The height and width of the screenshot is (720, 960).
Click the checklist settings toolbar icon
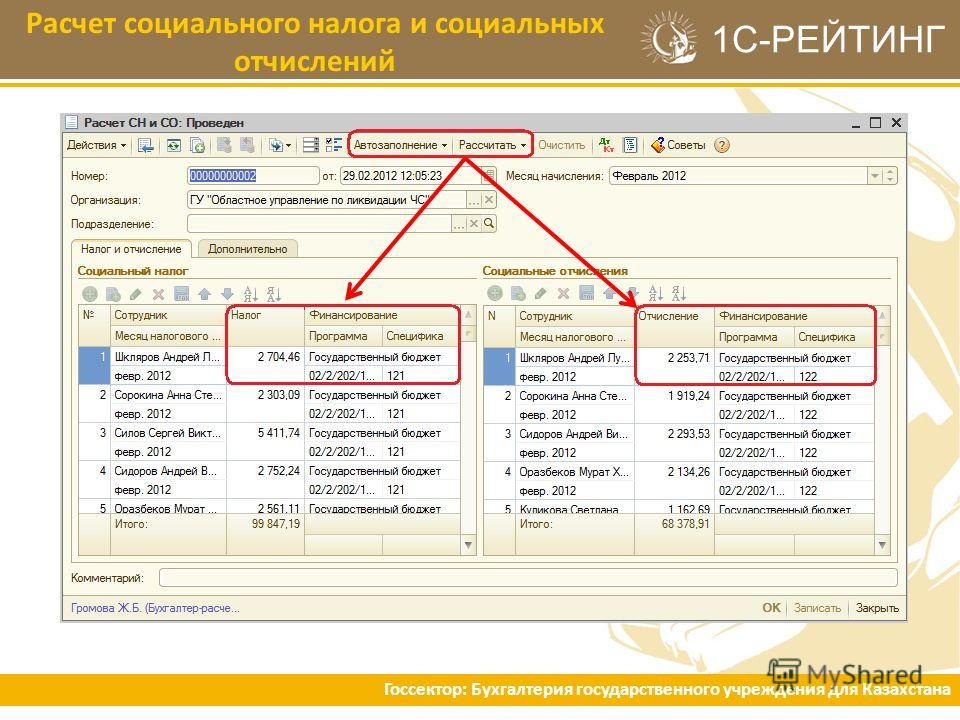334,145
